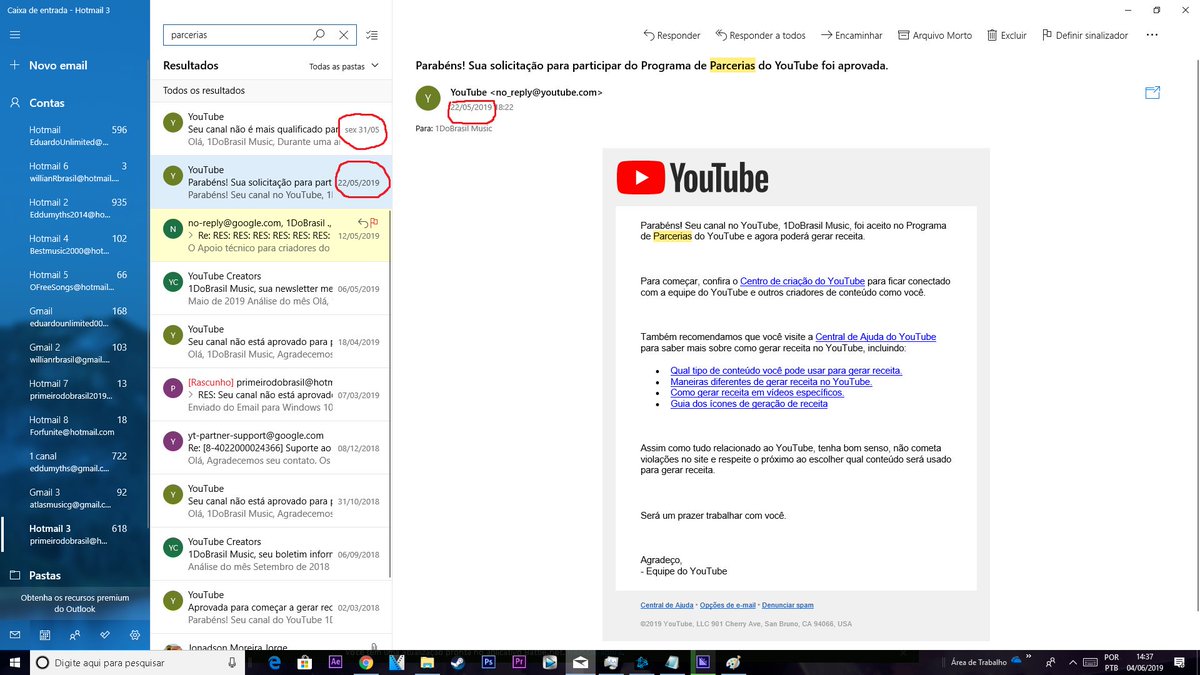Screen dimensions: 1200x675
Task: Click the Windows Start button
Action: tap(15, 662)
